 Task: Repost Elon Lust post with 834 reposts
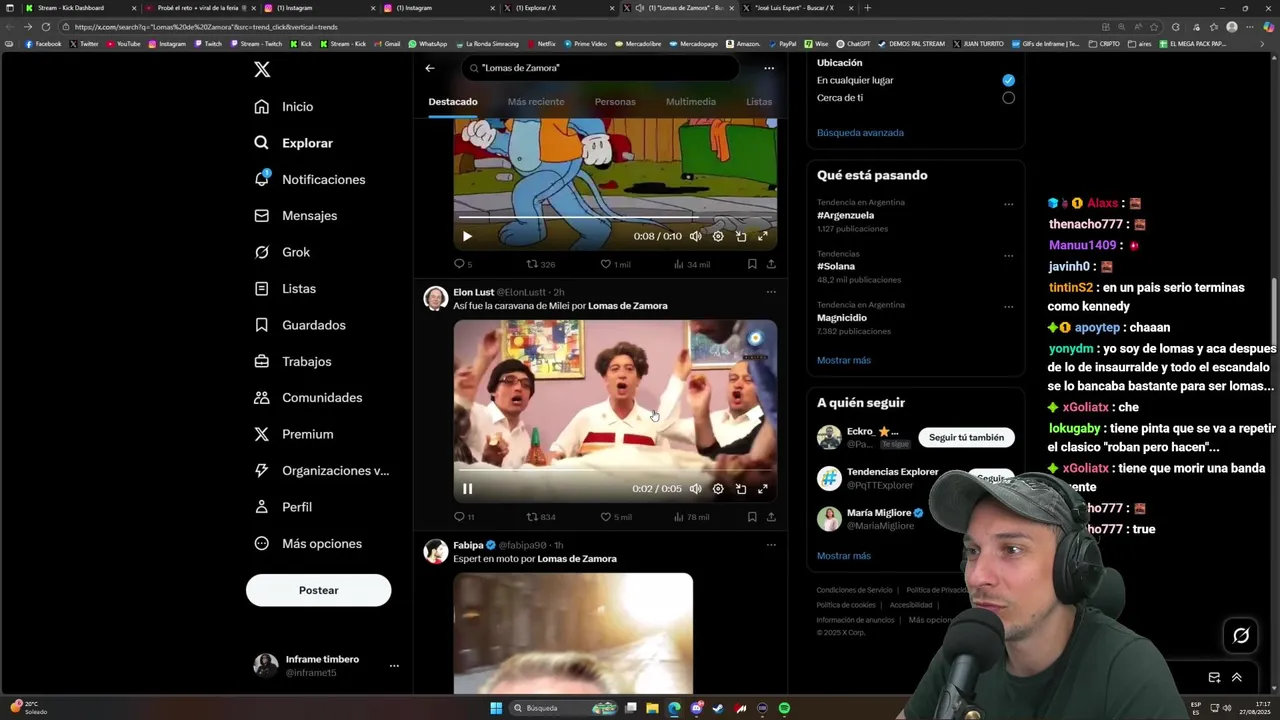(541, 517)
